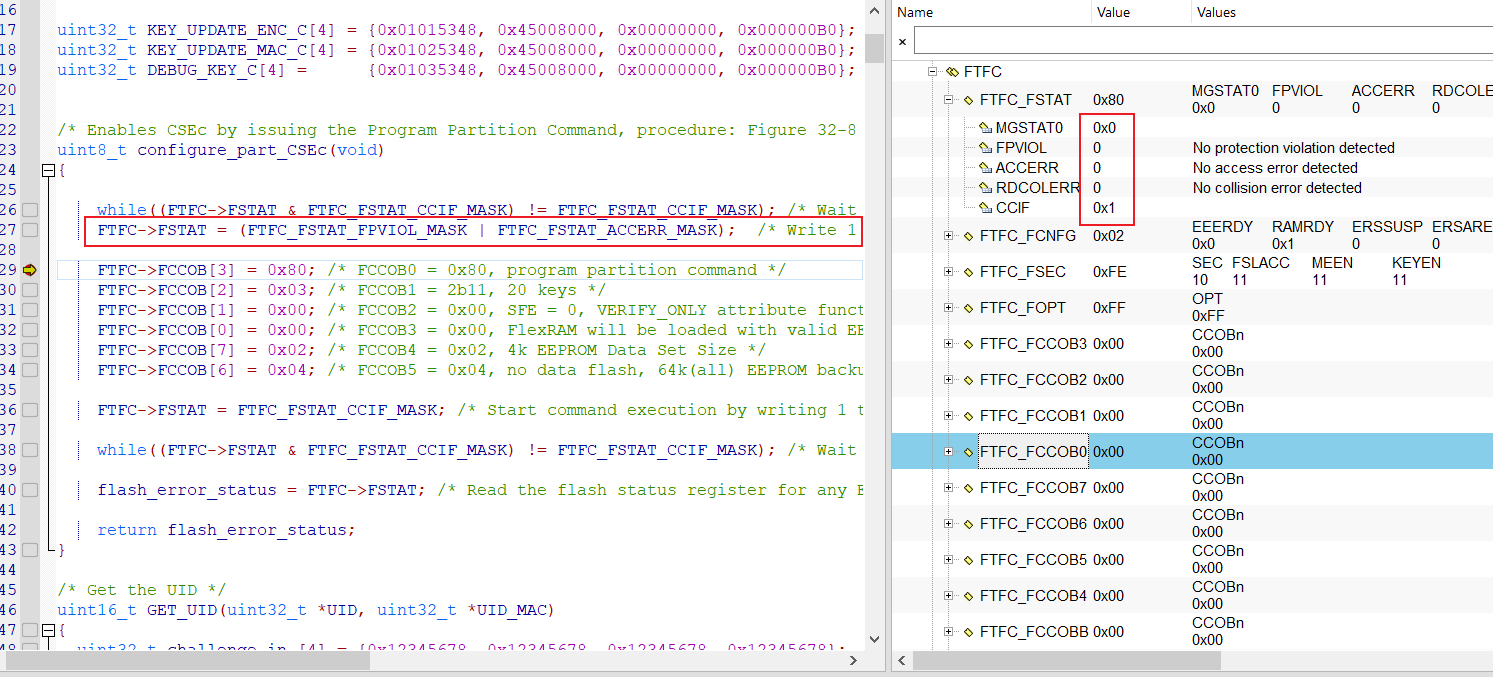Viewport: 1493px width, 677px height.
Task: Collapse the GET_UID function fold at line 47
Action: pyautogui.click(x=48, y=630)
